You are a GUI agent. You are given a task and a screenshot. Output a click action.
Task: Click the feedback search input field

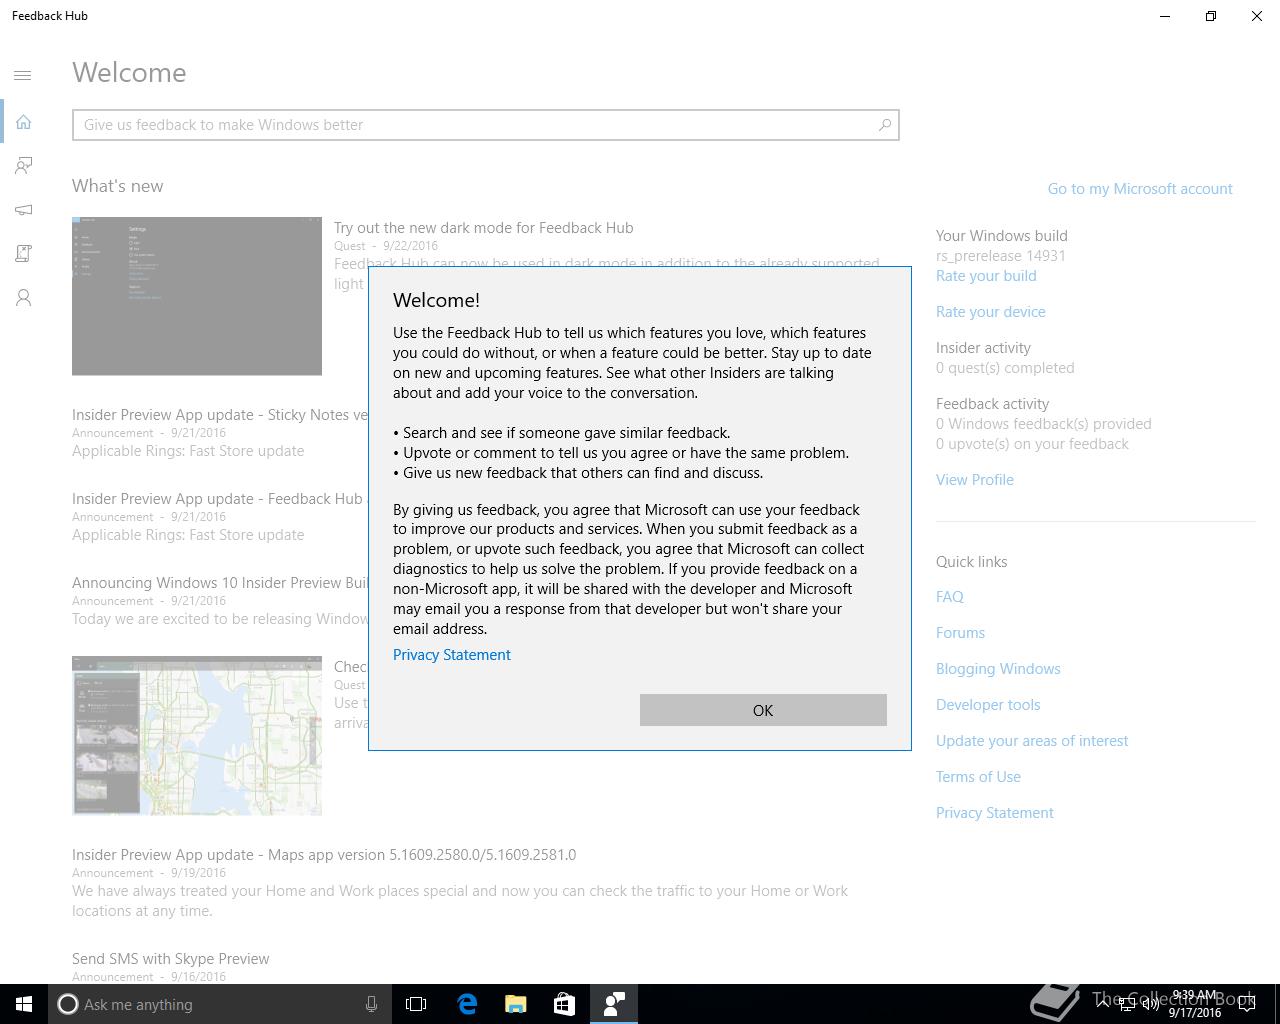(486, 125)
